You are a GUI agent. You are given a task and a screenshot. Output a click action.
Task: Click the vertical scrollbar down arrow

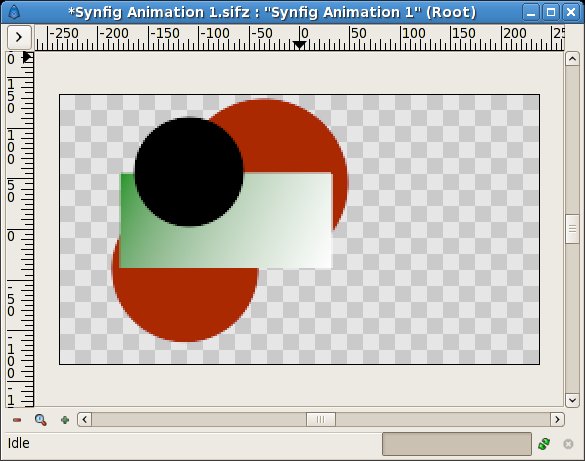point(572,400)
